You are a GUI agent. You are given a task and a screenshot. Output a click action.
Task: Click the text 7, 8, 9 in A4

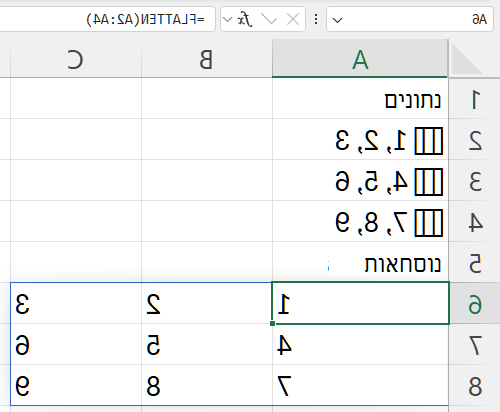tap(371, 223)
